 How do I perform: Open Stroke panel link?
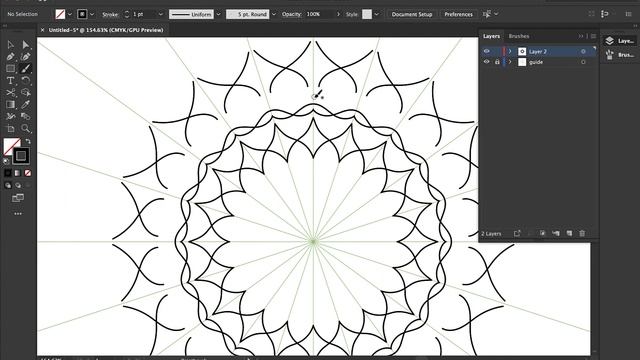click(110, 14)
